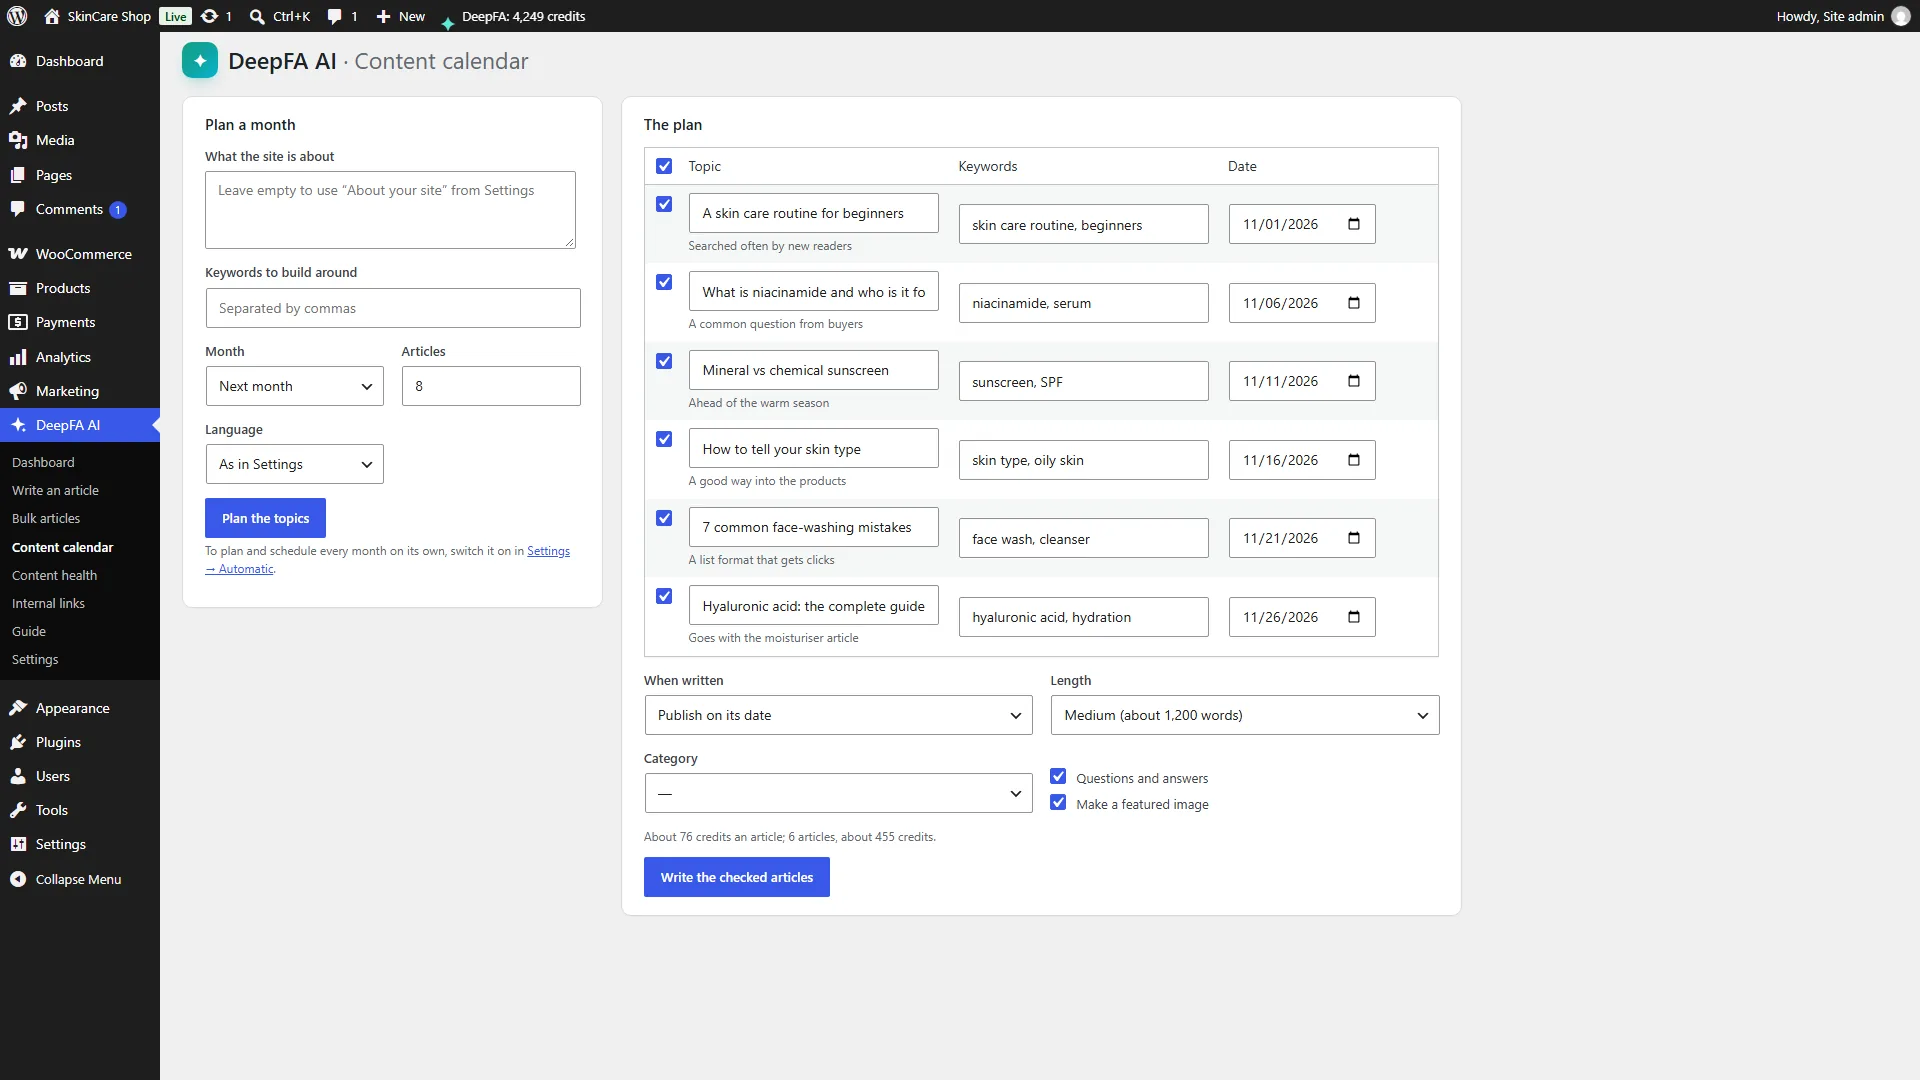Open the Ctrl+K search icon
Image resolution: width=1920 pixels, height=1080 pixels.
click(x=257, y=16)
